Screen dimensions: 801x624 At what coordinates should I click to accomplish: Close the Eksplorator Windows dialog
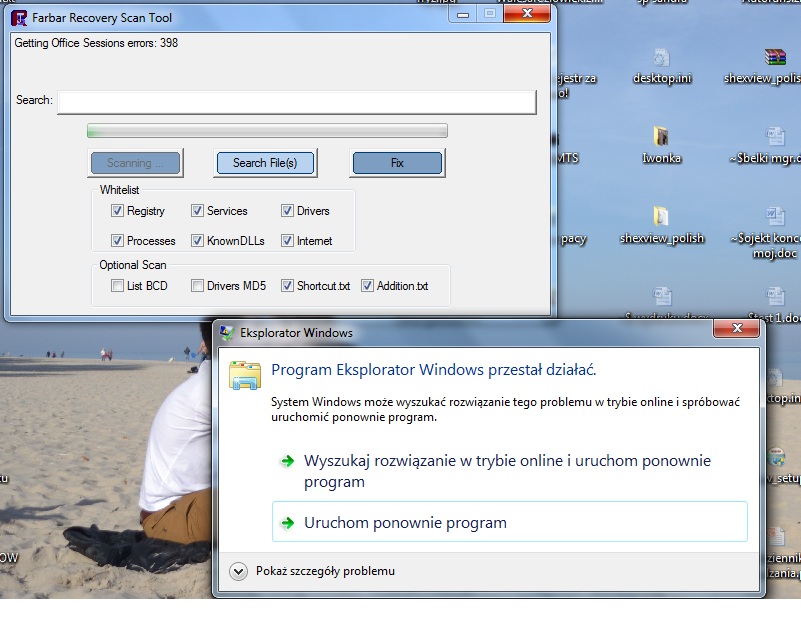click(x=736, y=328)
